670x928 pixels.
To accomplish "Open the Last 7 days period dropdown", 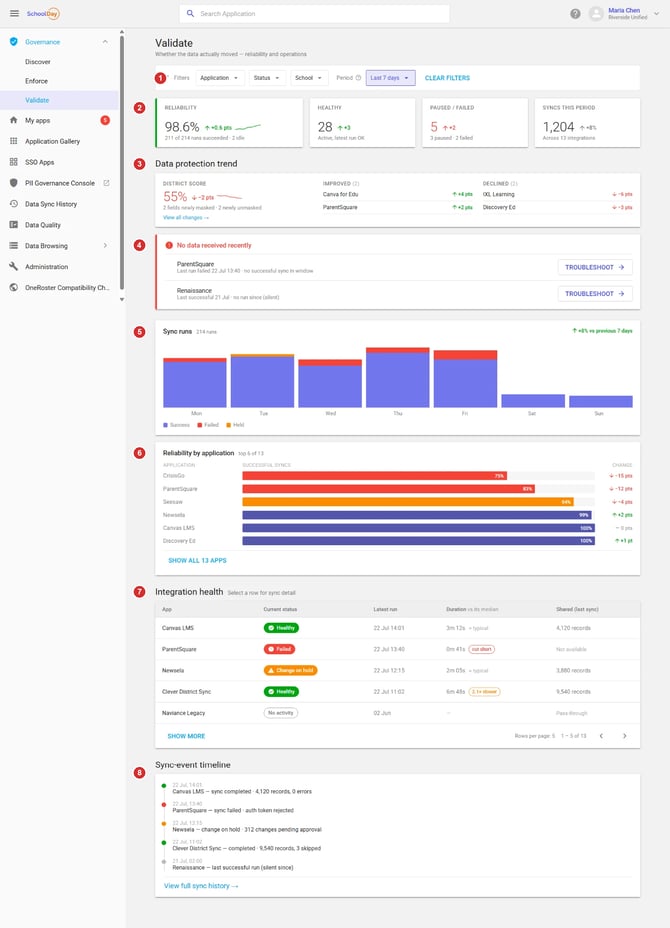I will [390, 78].
